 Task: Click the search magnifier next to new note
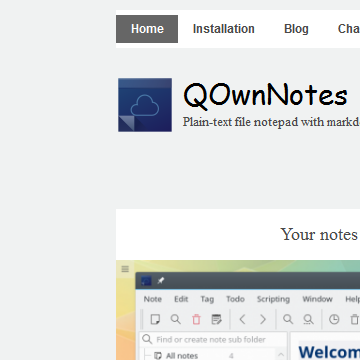[176, 319]
